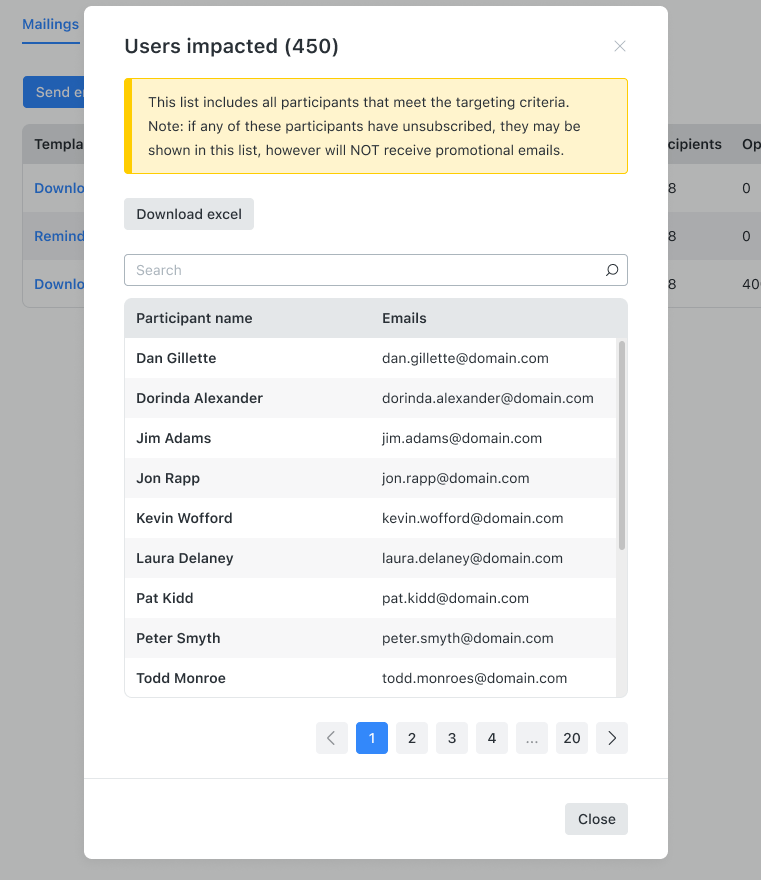Jump to page 2
Image resolution: width=761 pixels, height=880 pixels.
(412, 738)
